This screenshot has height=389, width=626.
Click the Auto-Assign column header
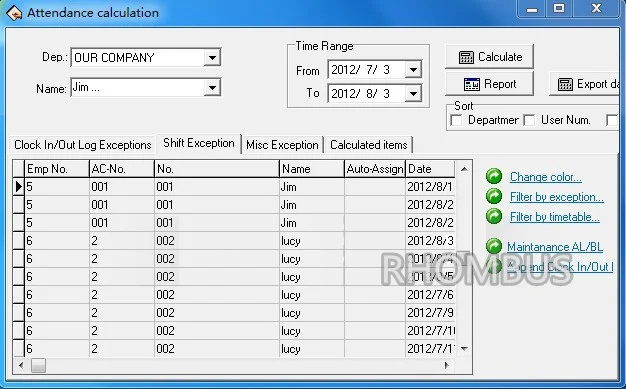375,169
